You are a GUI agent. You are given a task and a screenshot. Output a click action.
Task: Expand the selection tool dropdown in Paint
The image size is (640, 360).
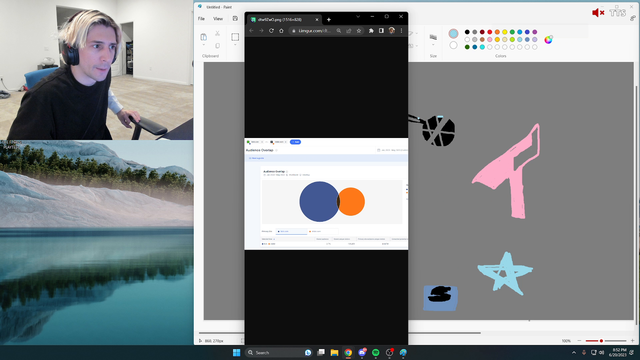(x=235, y=45)
